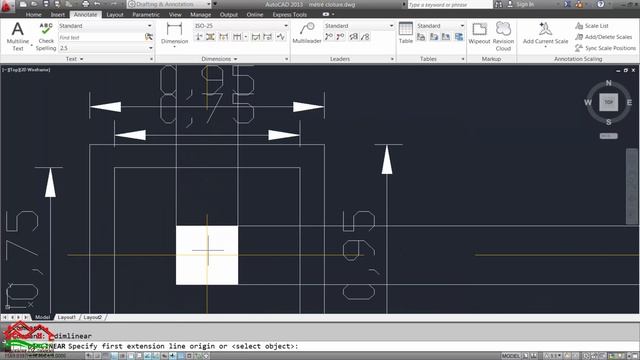Click the Undo arrow in quick access toolbar
The image size is (640, 360).
(97, 4)
